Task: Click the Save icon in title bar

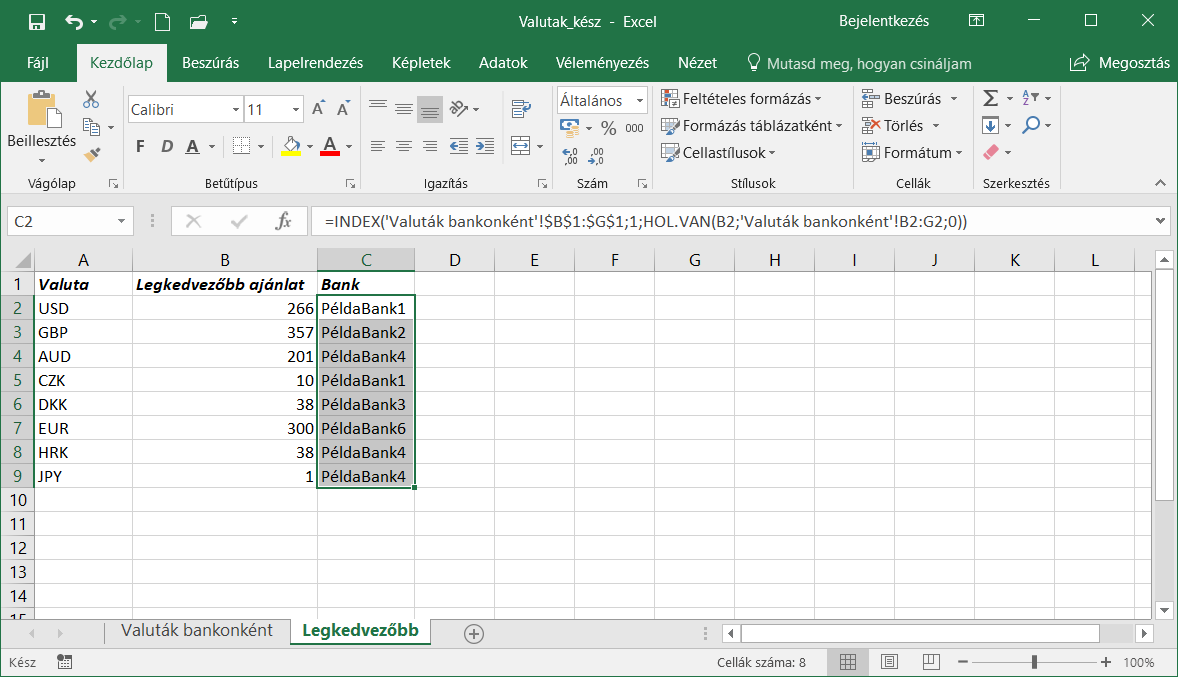Action: tap(37, 21)
